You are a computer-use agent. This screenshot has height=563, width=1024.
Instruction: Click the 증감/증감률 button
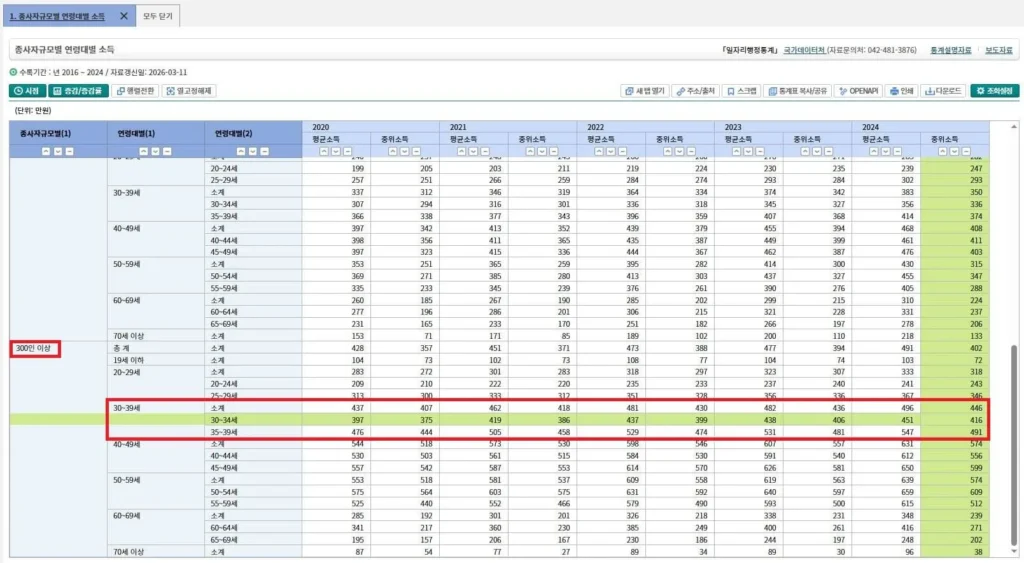point(78,91)
